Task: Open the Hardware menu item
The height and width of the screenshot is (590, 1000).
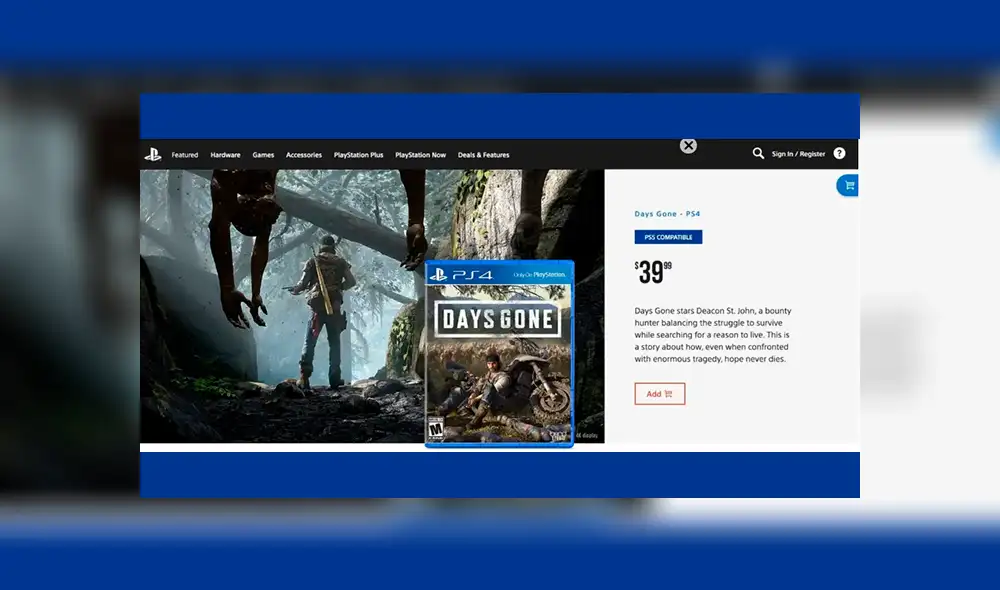Action: 225,155
